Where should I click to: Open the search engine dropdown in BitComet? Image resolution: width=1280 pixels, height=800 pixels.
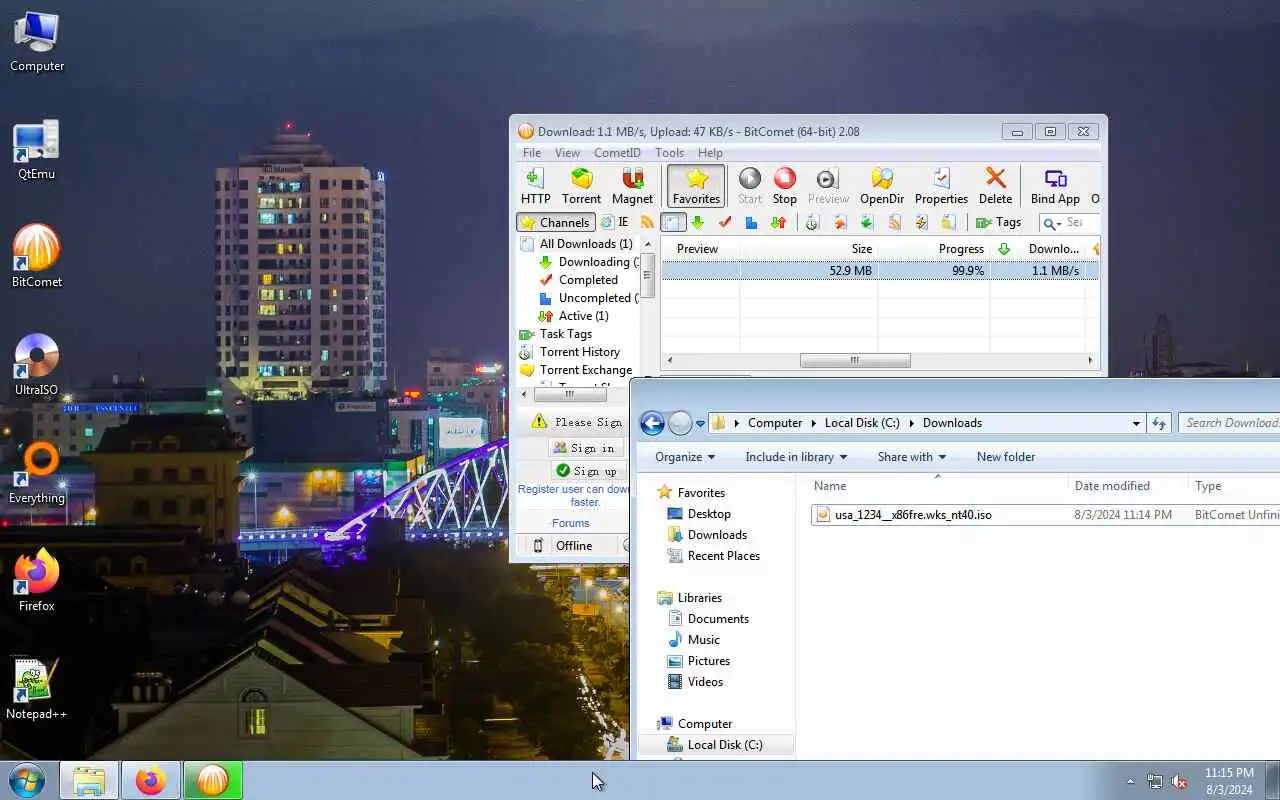click(1052, 223)
